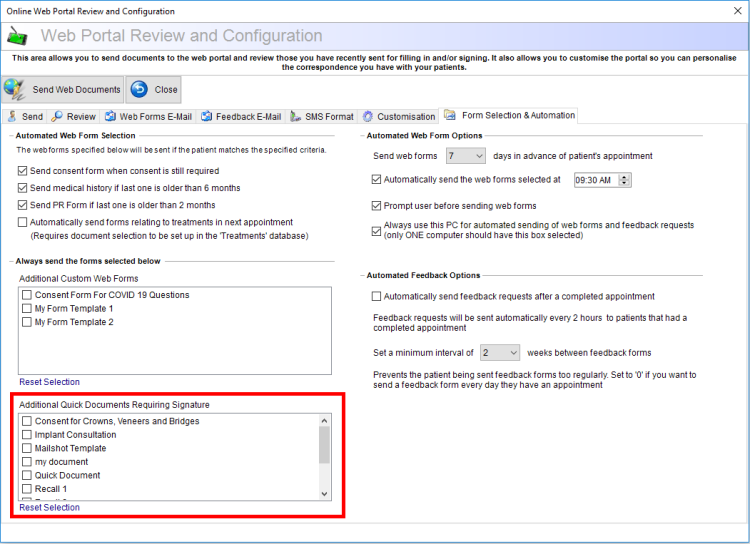Check Consent Form For COVID 19 Questions
Screen dimensions: 750x544
[27, 295]
